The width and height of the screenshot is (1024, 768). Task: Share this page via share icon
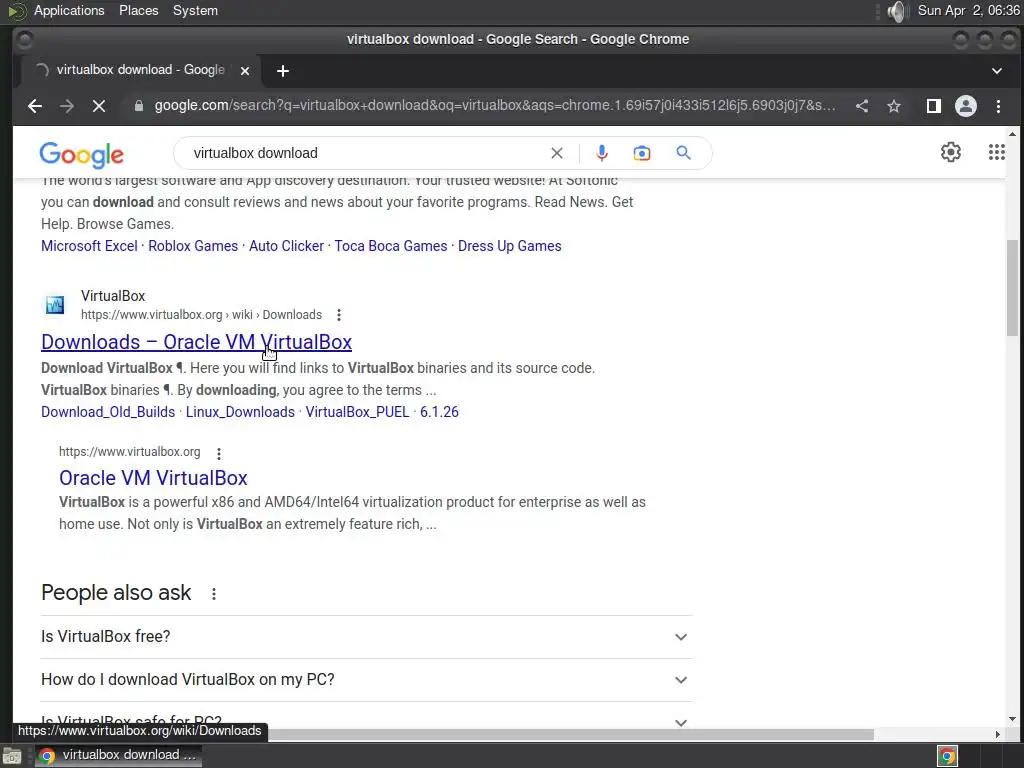coord(862,106)
